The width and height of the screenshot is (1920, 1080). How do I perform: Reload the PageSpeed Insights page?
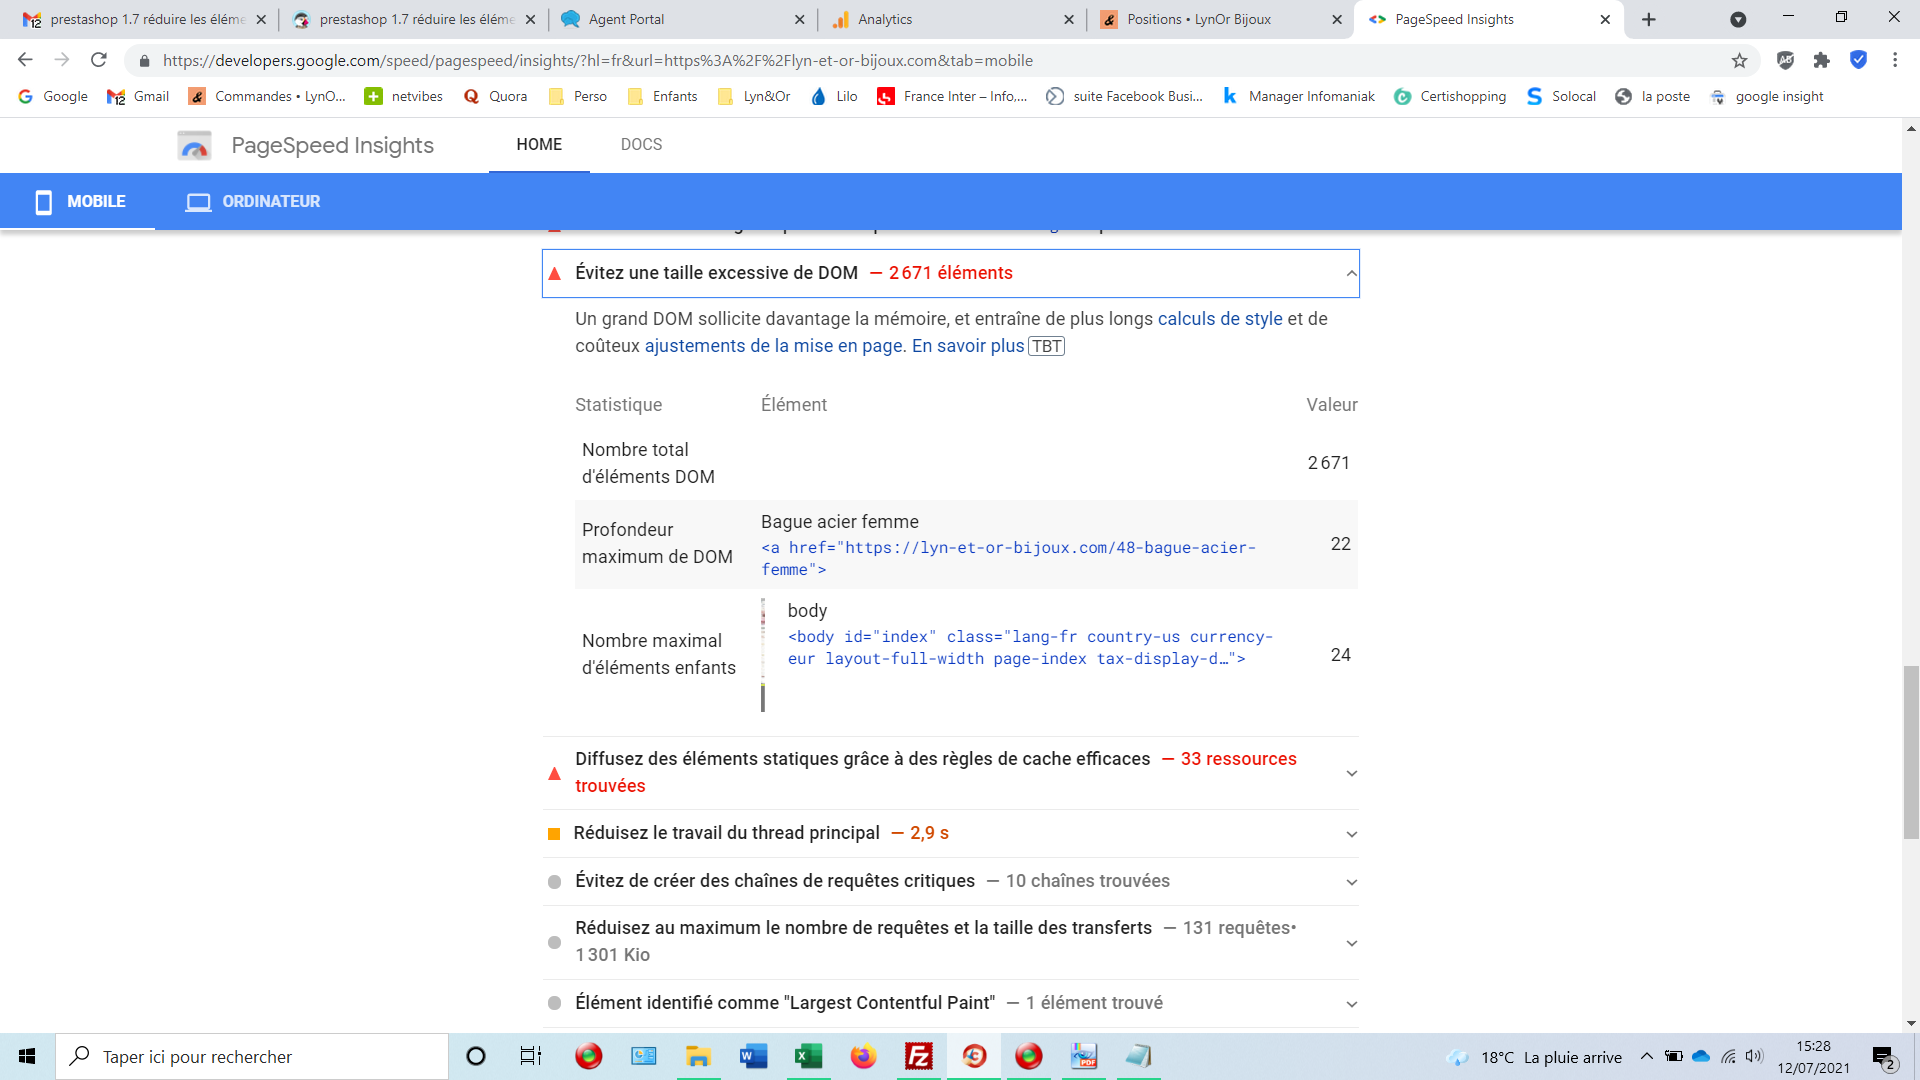[x=98, y=60]
